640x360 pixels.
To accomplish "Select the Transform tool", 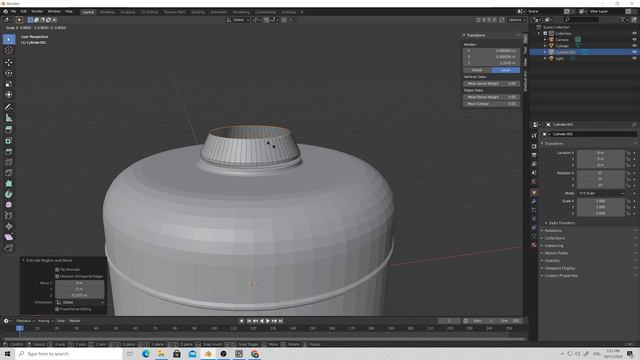I will point(9,95).
